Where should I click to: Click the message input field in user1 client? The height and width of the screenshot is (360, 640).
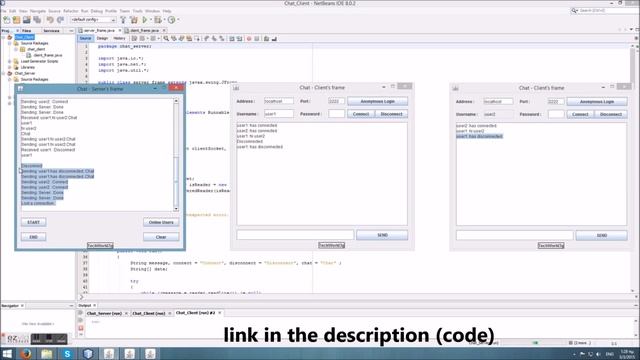pyautogui.click(x=295, y=235)
